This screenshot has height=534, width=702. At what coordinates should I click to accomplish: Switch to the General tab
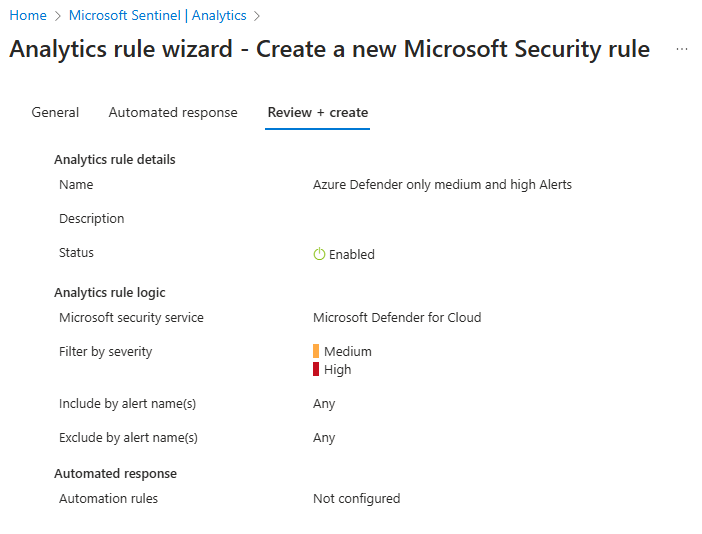pos(55,112)
